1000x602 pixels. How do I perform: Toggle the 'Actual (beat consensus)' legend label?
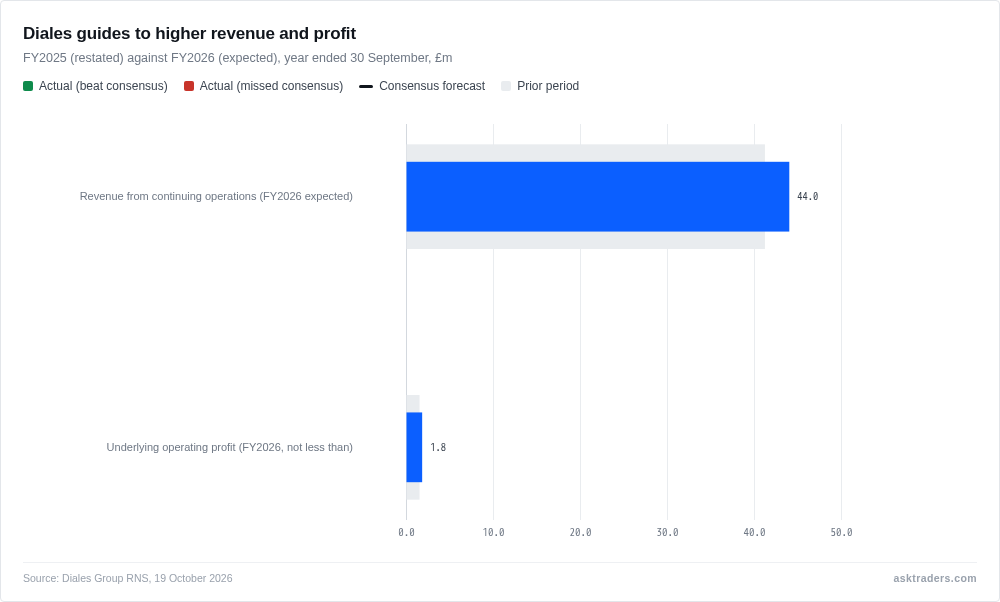pyautogui.click(x=103, y=86)
